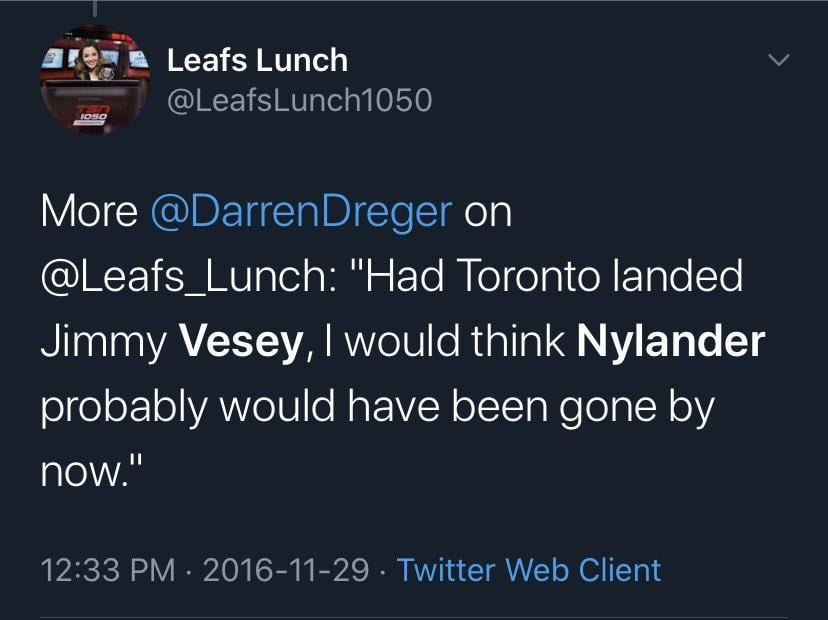Open the Twitter Web Client link

click(x=529, y=570)
